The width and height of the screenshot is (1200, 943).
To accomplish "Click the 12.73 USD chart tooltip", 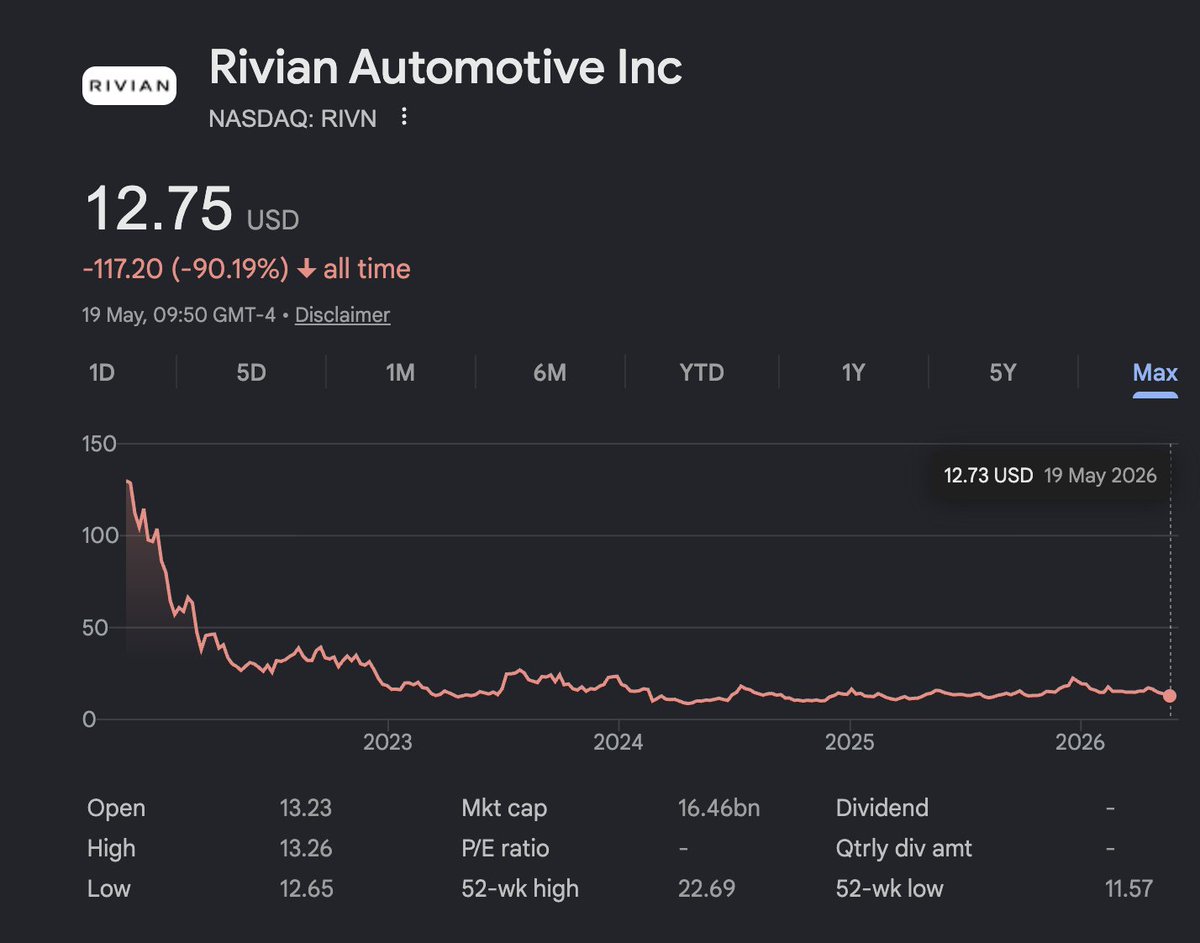I will click(1050, 475).
